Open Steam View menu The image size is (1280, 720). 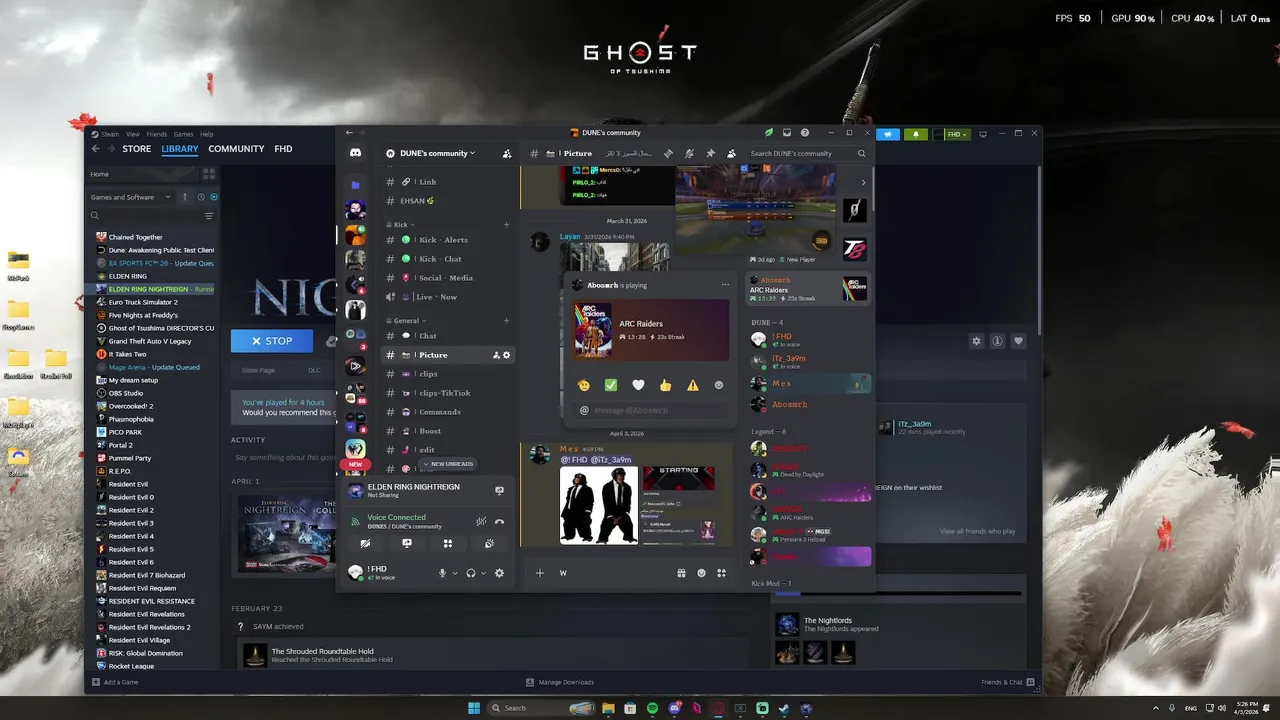133,134
